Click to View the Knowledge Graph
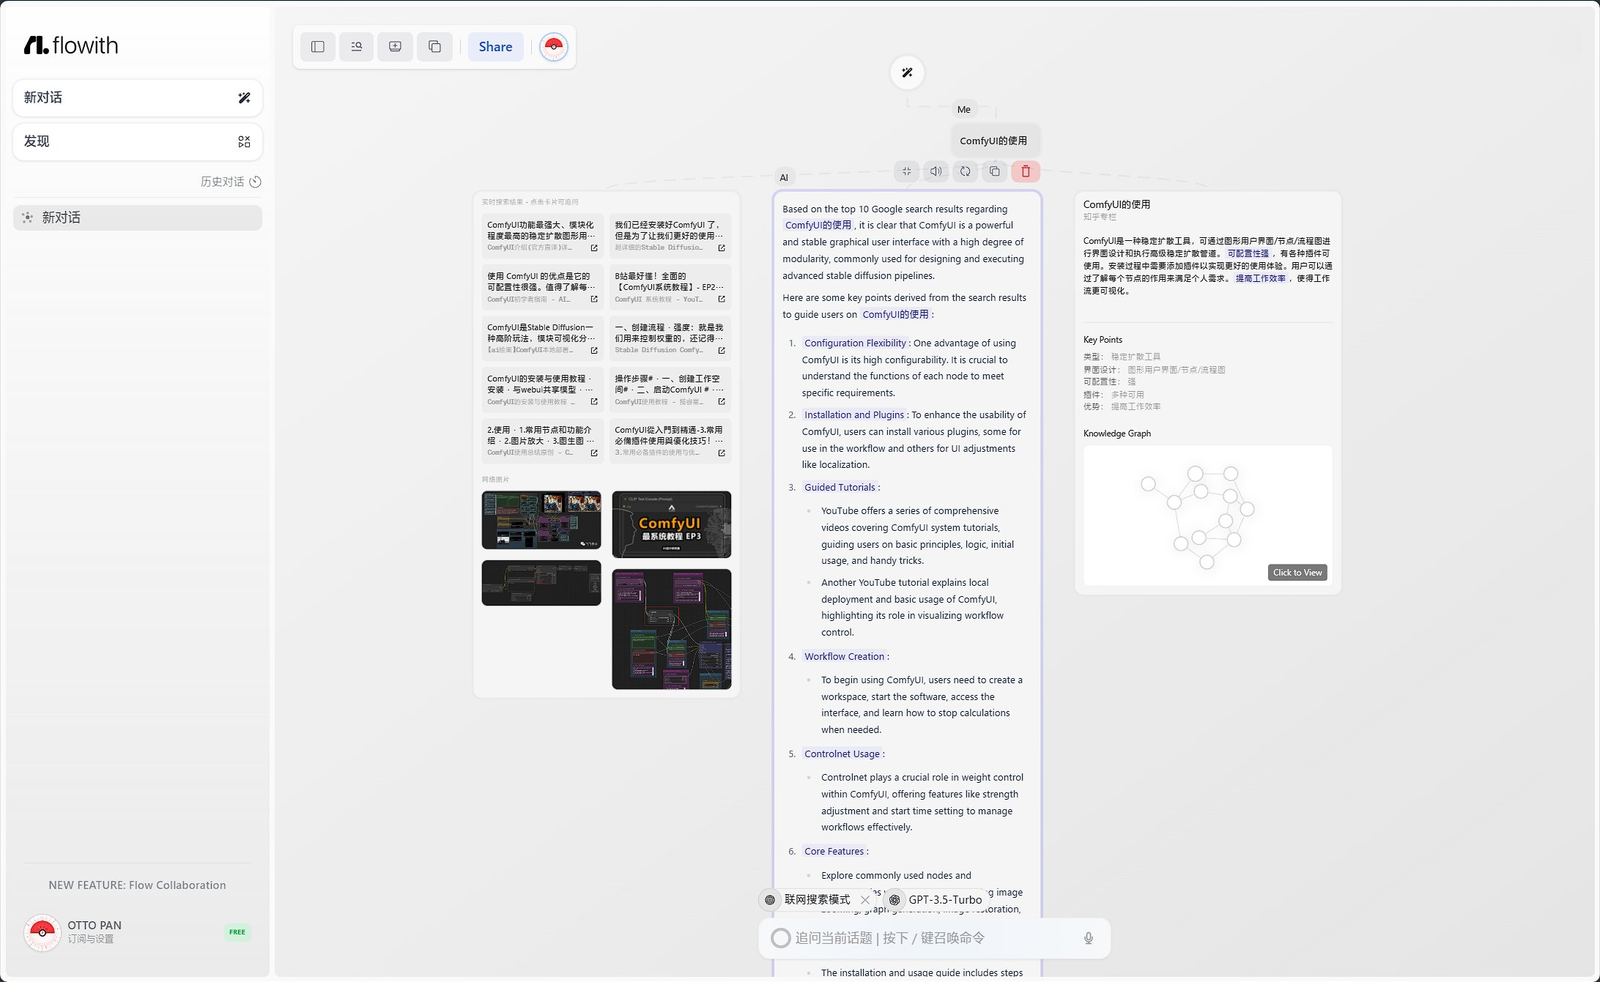The image size is (1600, 982). (1297, 573)
